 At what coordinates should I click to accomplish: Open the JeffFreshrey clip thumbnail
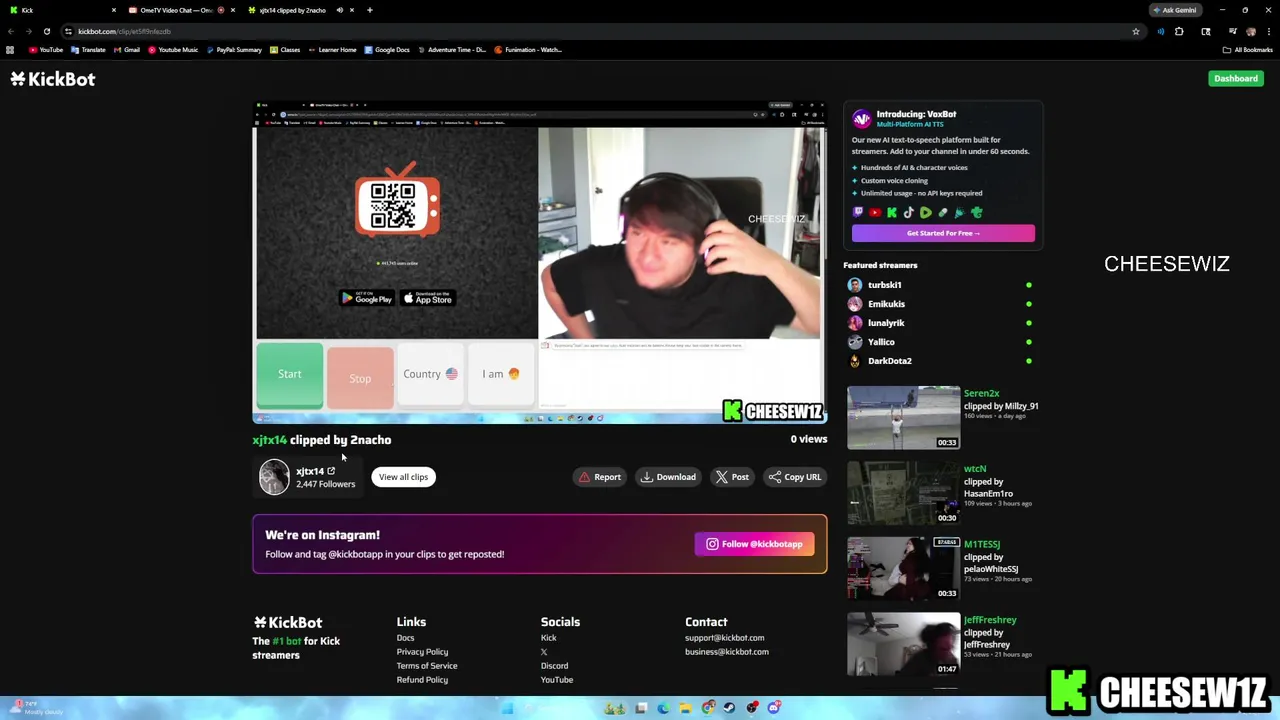point(903,645)
